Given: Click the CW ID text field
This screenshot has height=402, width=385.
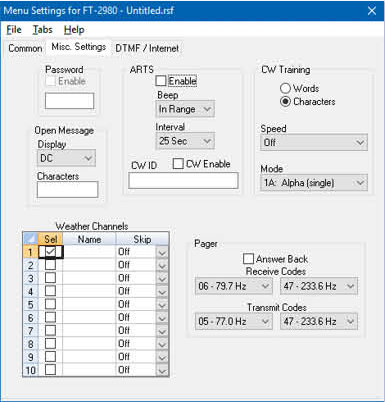Looking at the screenshot, I should 183,180.
